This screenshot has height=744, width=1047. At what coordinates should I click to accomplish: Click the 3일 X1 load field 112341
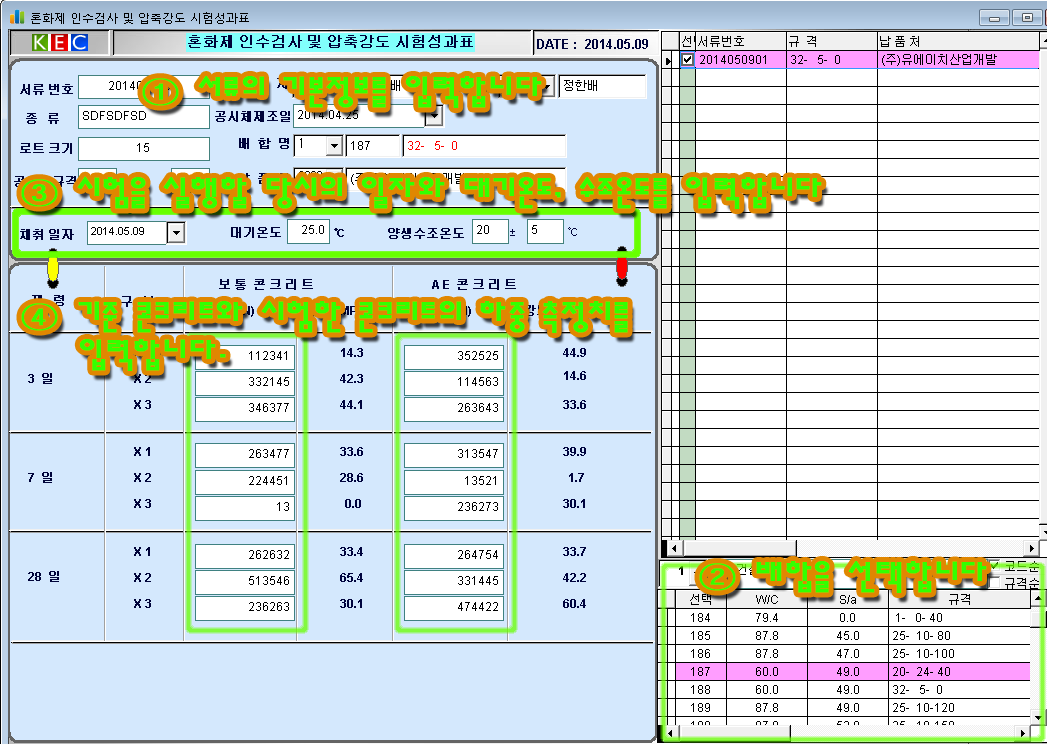244,356
